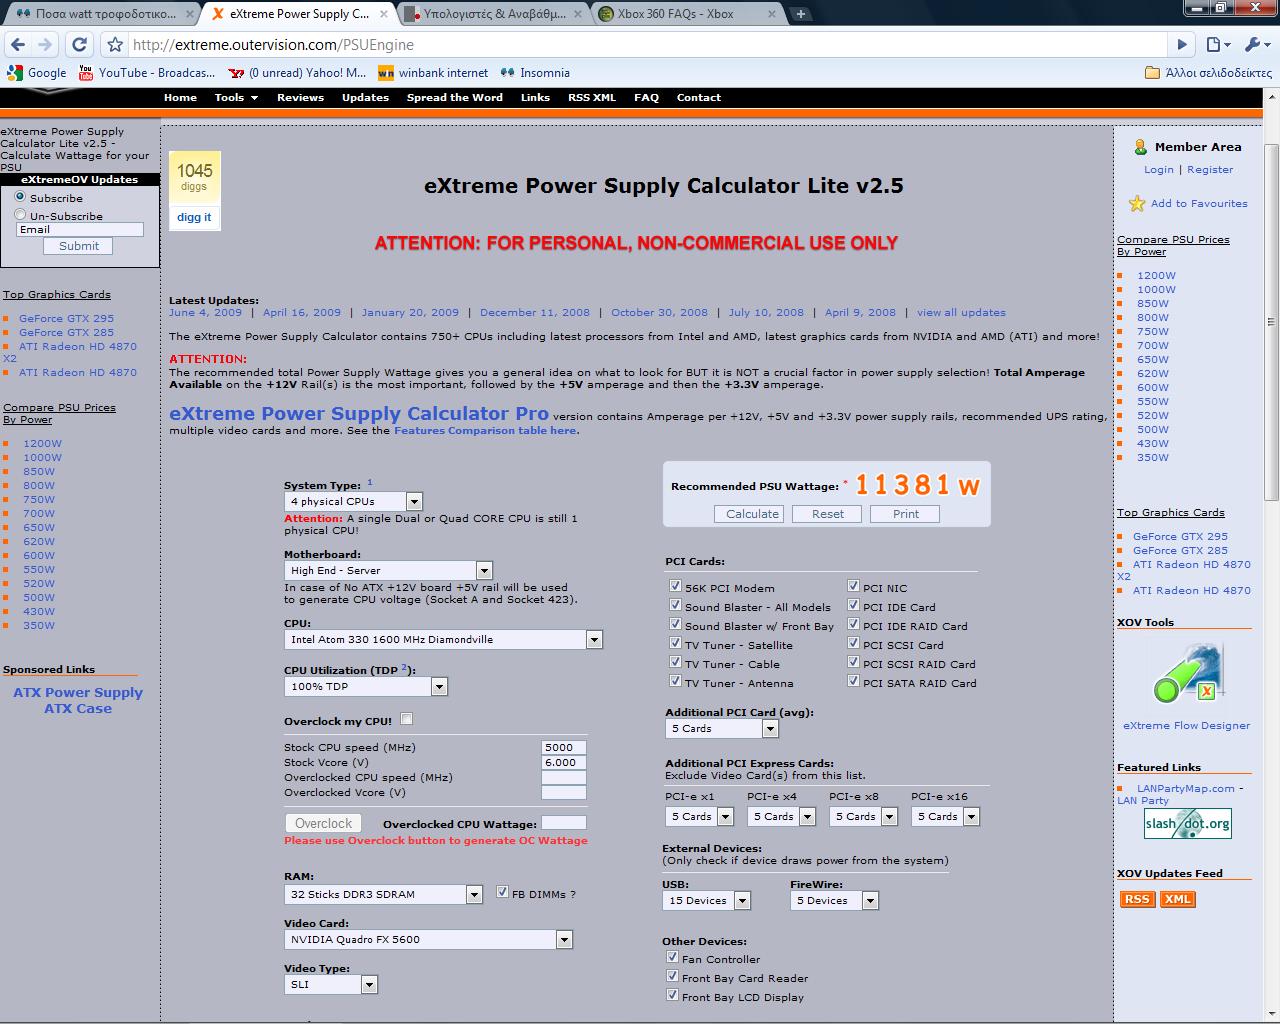Expand the USB devices dropdown
This screenshot has width=1280, height=1024.
coord(706,900)
